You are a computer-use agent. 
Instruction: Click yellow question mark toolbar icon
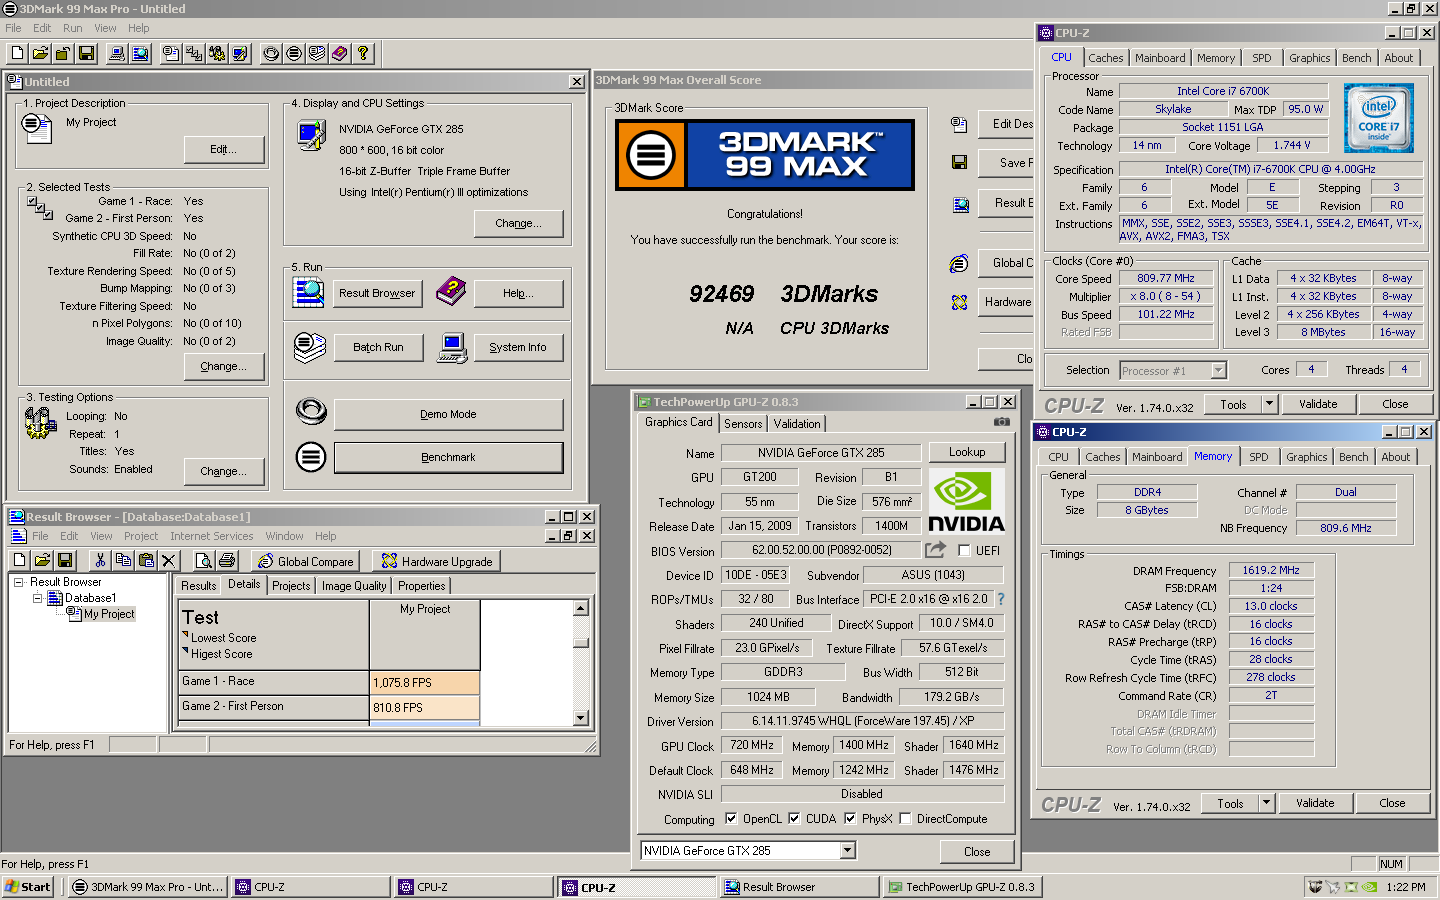(x=363, y=53)
